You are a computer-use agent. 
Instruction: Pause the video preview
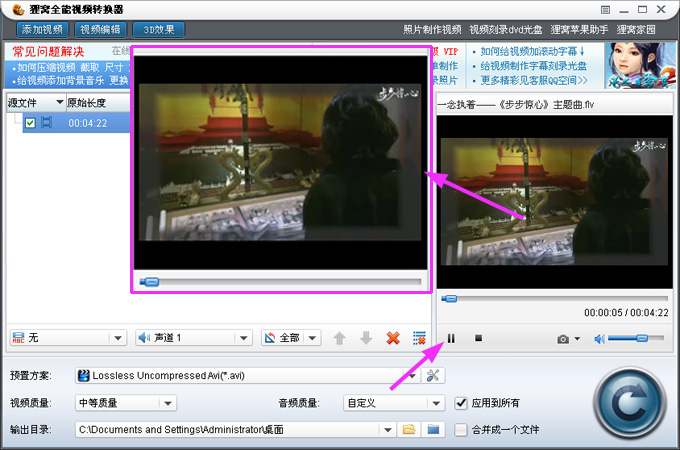(x=451, y=338)
